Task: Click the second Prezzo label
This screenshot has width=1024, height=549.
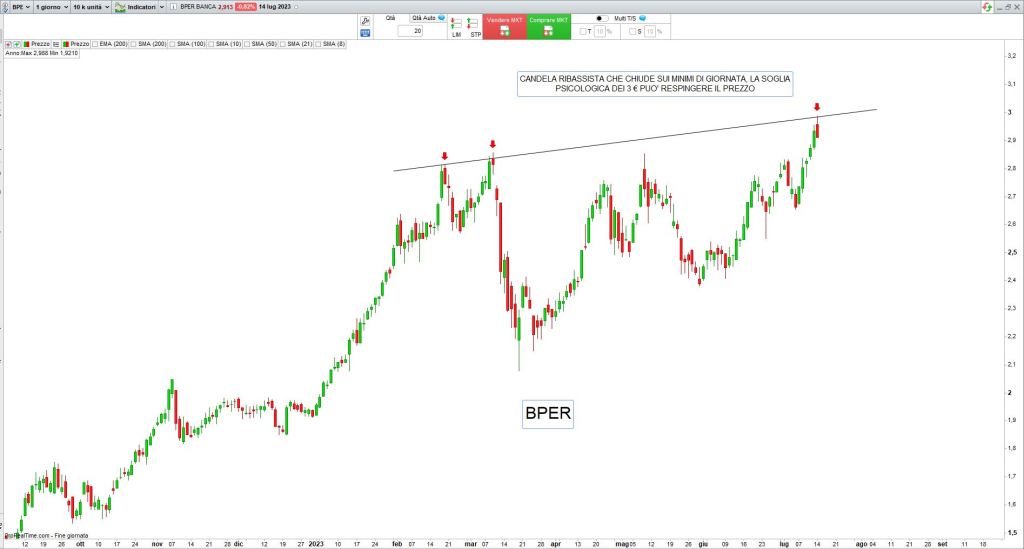Action: click(x=80, y=44)
